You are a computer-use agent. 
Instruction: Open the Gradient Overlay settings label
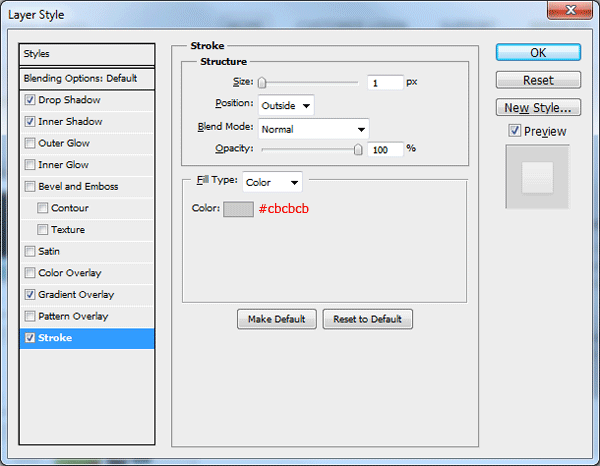[76, 295]
